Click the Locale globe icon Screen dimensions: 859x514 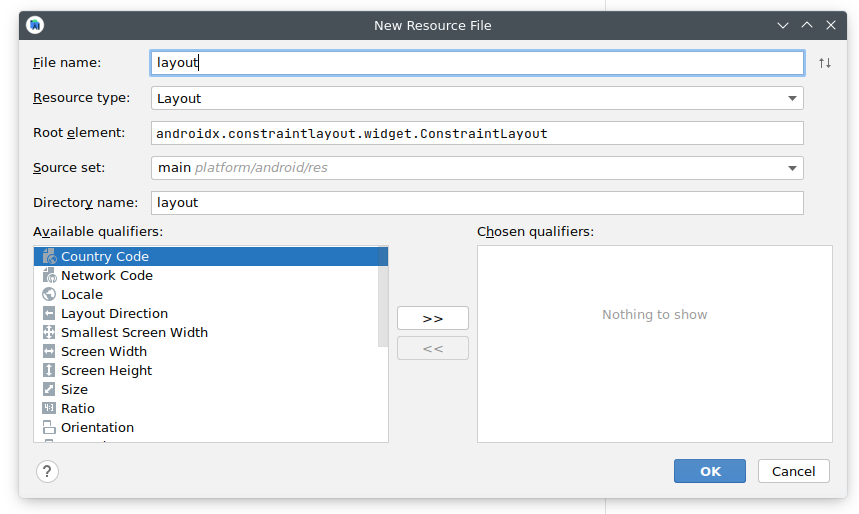pyautogui.click(x=50, y=295)
